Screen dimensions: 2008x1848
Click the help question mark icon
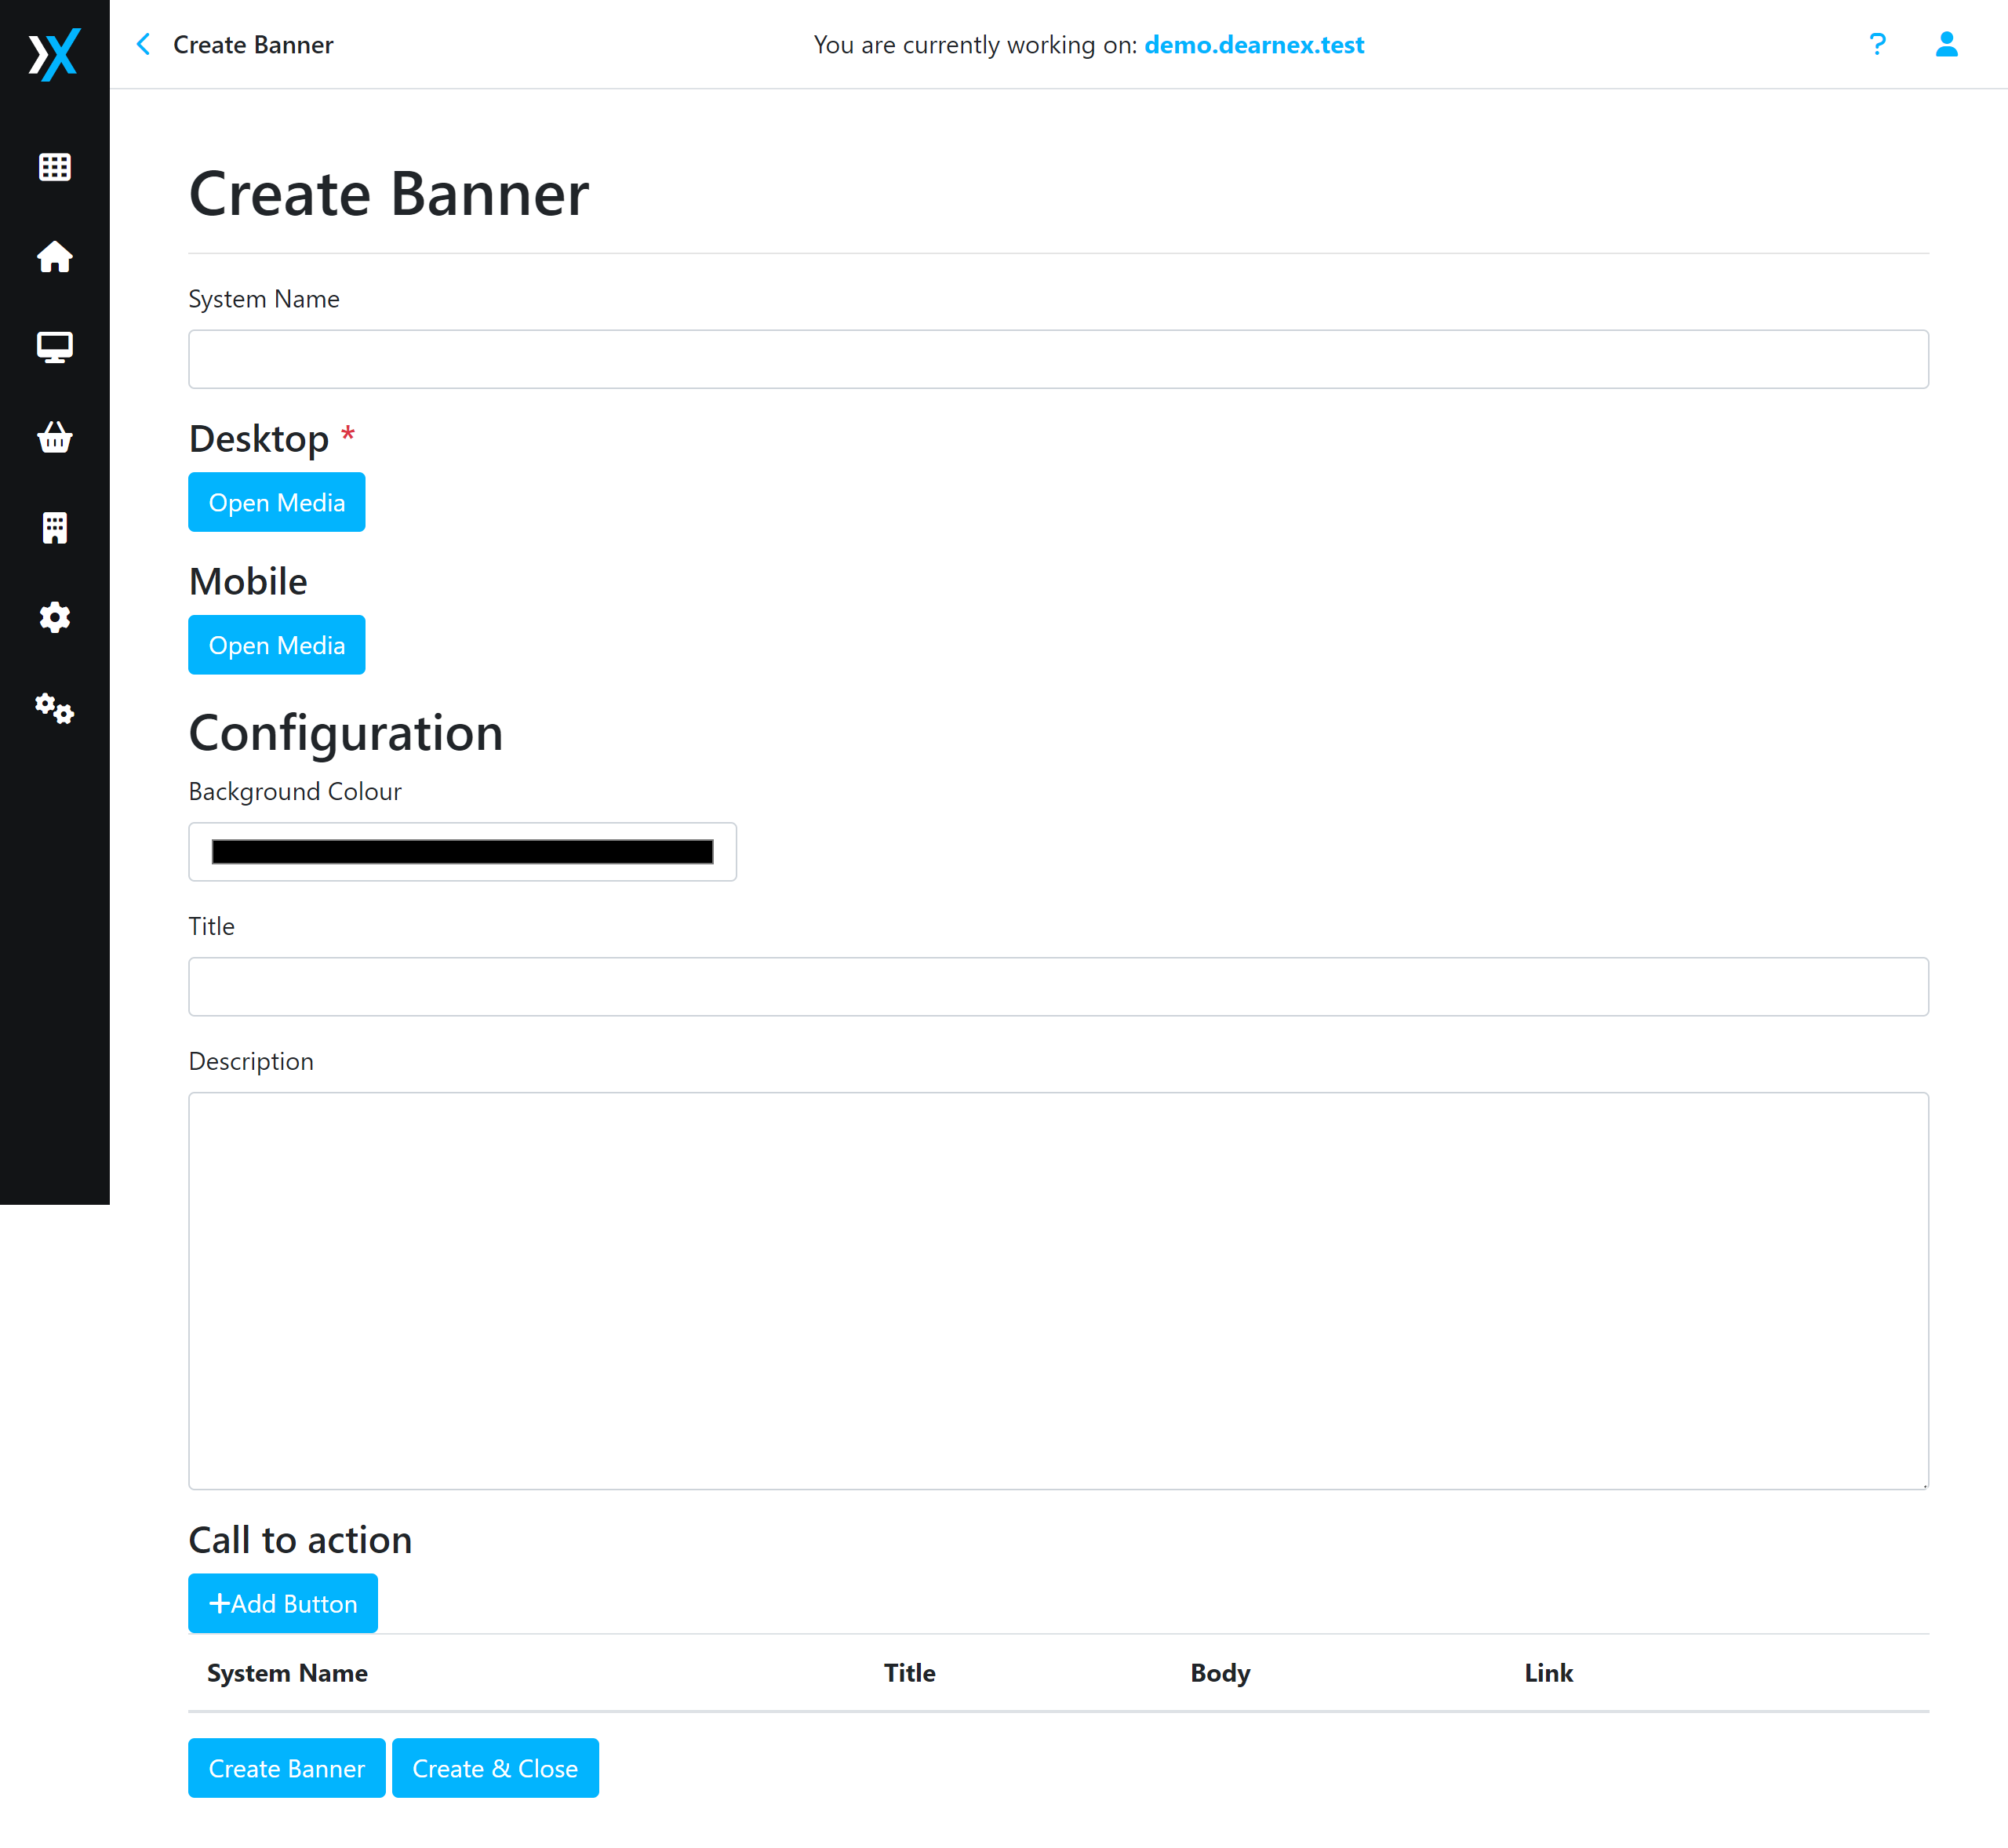pos(1877,45)
